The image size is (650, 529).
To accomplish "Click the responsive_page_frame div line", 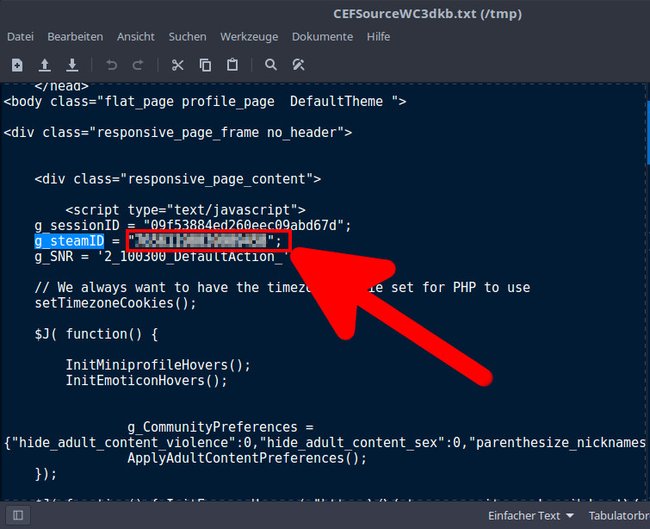I will click(x=178, y=133).
